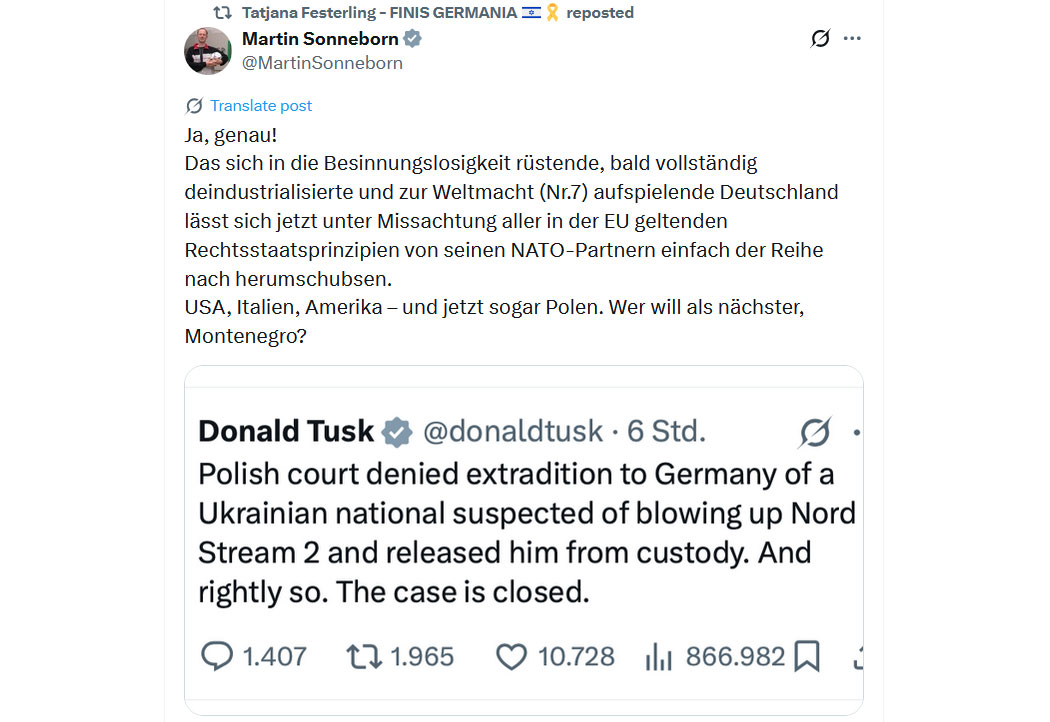This screenshot has width=1050, height=722.
Task: Click Grok icon in the quoted Tusk post
Action: 815,432
